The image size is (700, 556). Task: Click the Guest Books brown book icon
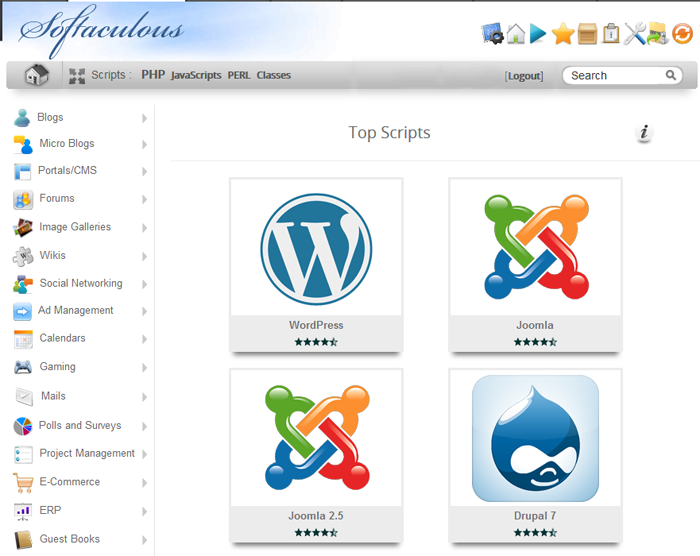[x=23, y=539]
